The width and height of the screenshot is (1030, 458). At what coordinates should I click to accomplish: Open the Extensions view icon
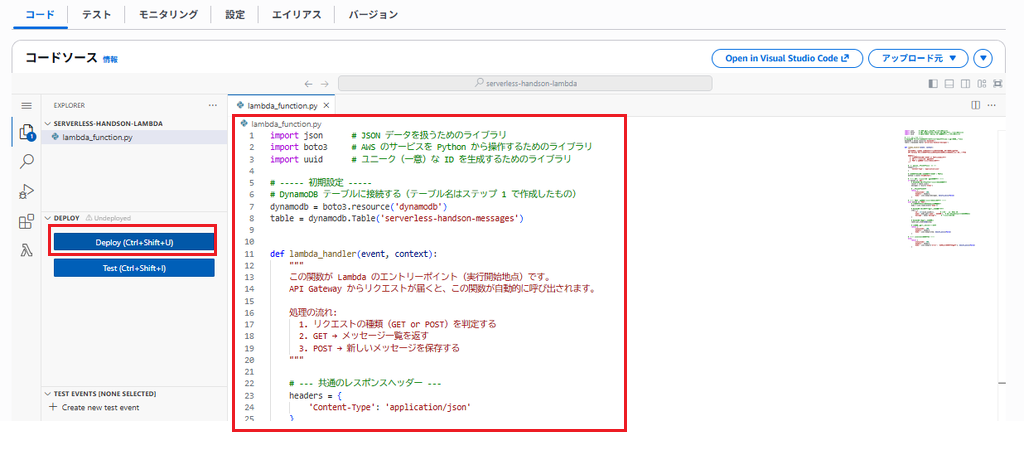pyautogui.click(x=26, y=221)
